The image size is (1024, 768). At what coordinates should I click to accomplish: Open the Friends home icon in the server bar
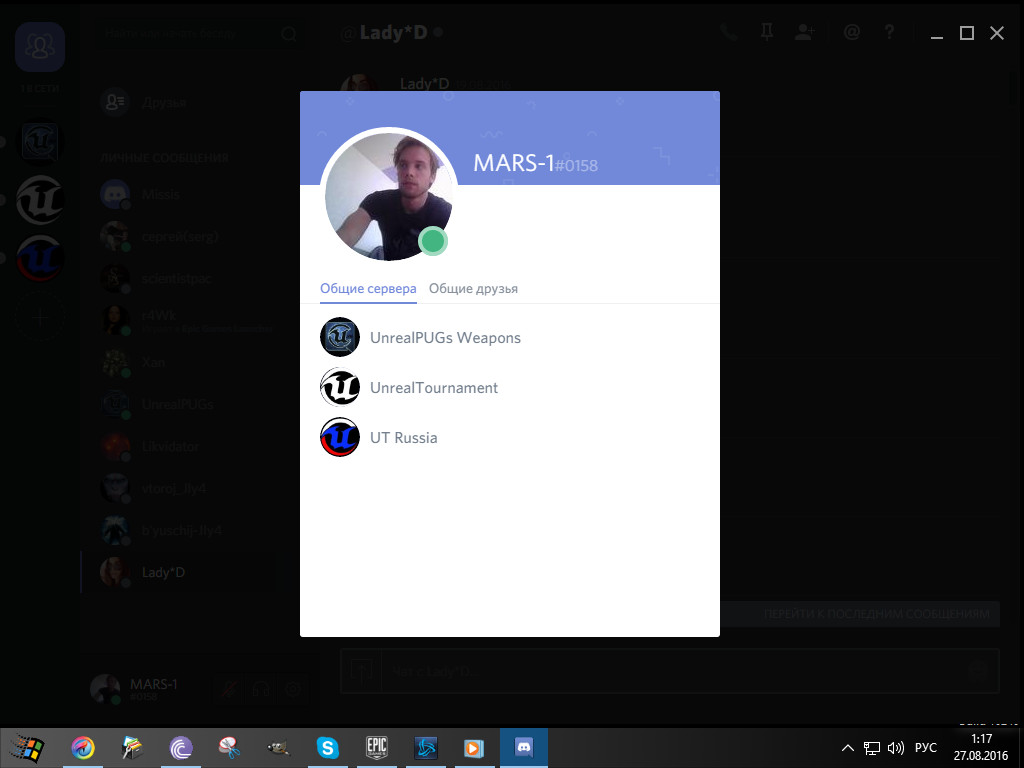coord(40,47)
